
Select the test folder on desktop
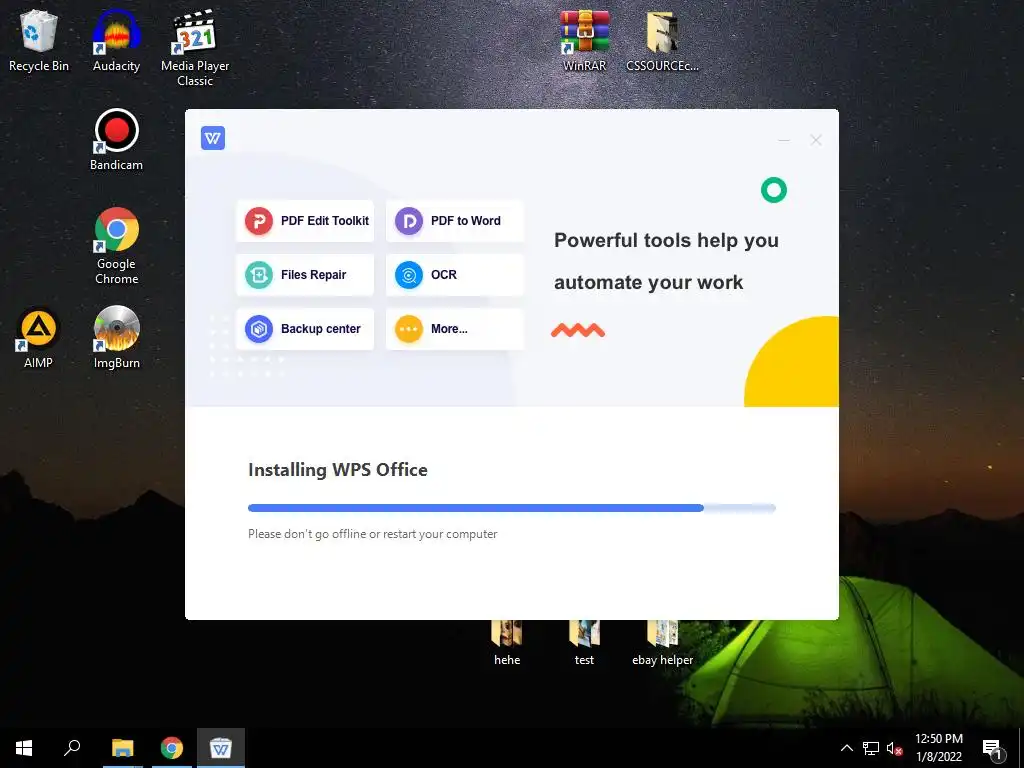pyautogui.click(x=584, y=644)
